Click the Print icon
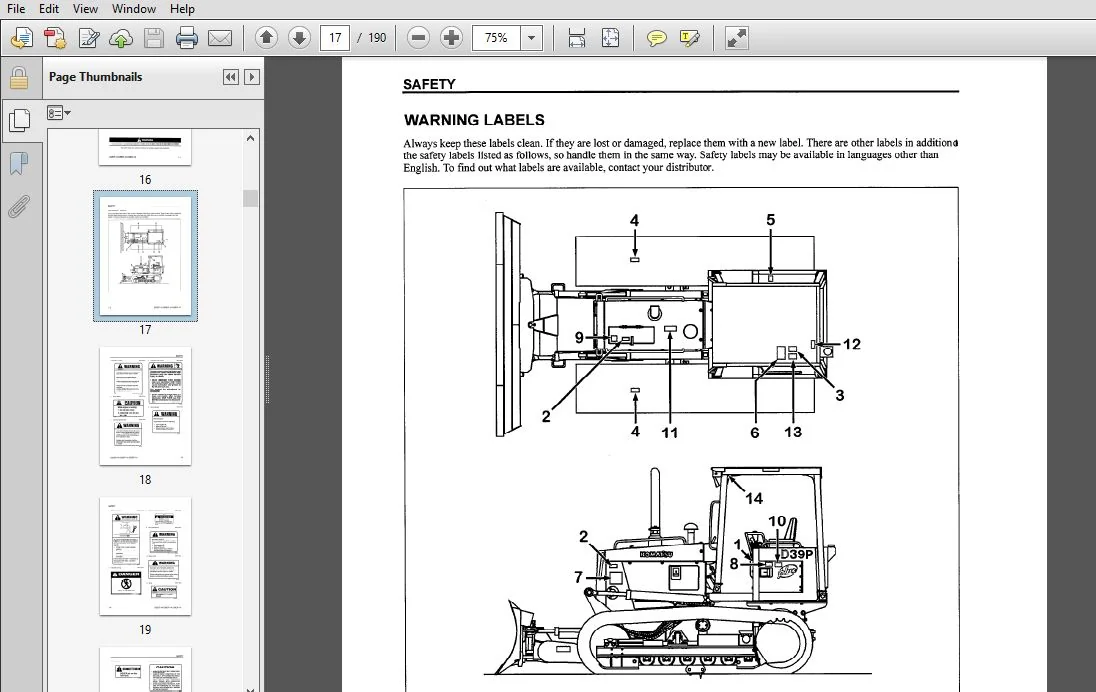 click(187, 38)
